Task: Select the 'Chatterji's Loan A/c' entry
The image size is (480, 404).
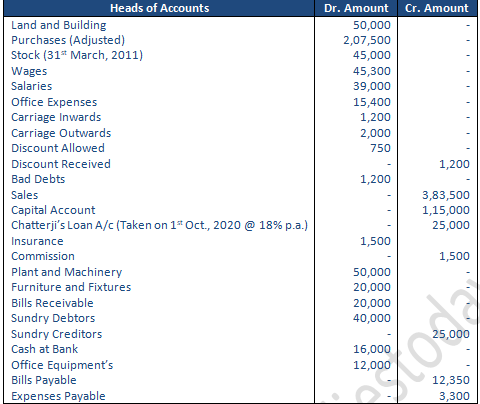Action: click(159, 225)
